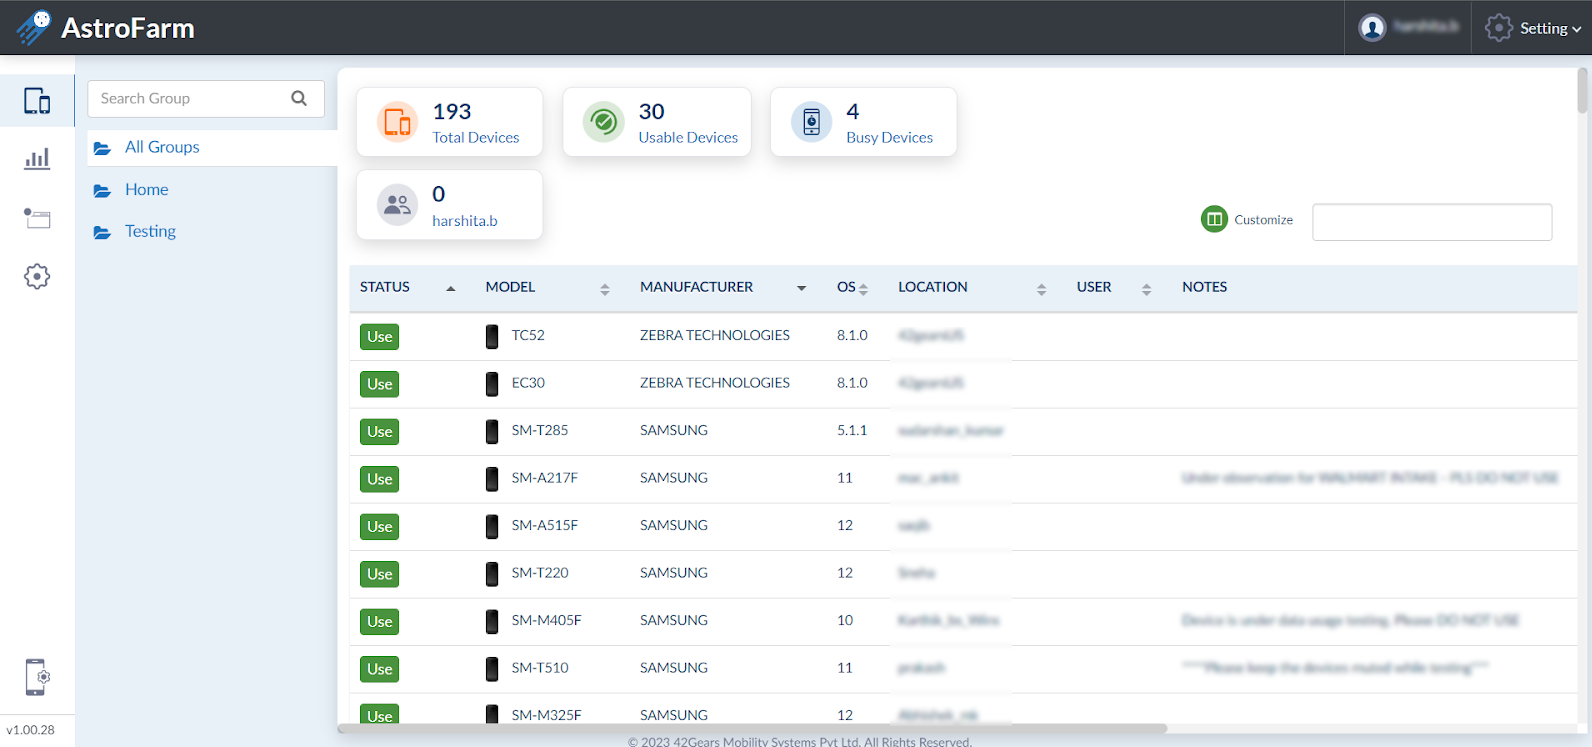Click ZEBRA TECHNOLOGIES in TC52 row
Screen dimensions: 1592x747
click(715, 335)
